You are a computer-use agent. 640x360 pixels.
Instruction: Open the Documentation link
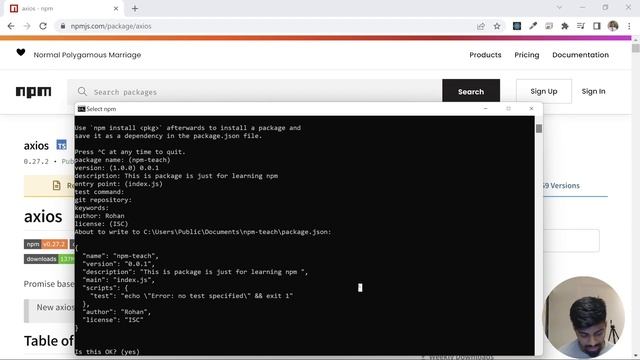click(580, 55)
